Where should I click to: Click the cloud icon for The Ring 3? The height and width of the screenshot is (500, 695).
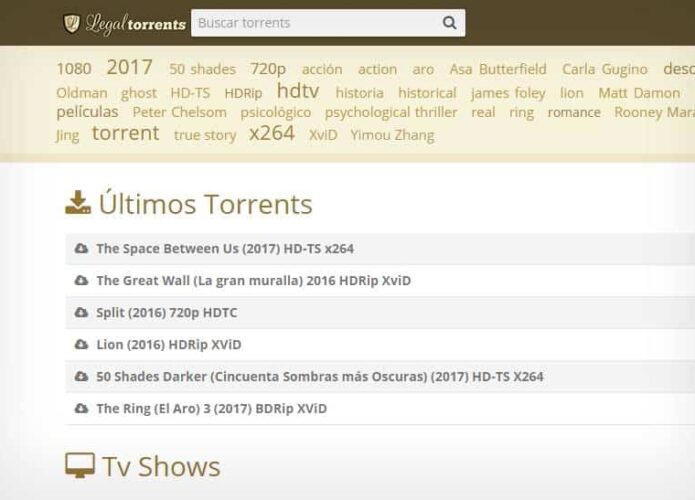pos(81,408)
